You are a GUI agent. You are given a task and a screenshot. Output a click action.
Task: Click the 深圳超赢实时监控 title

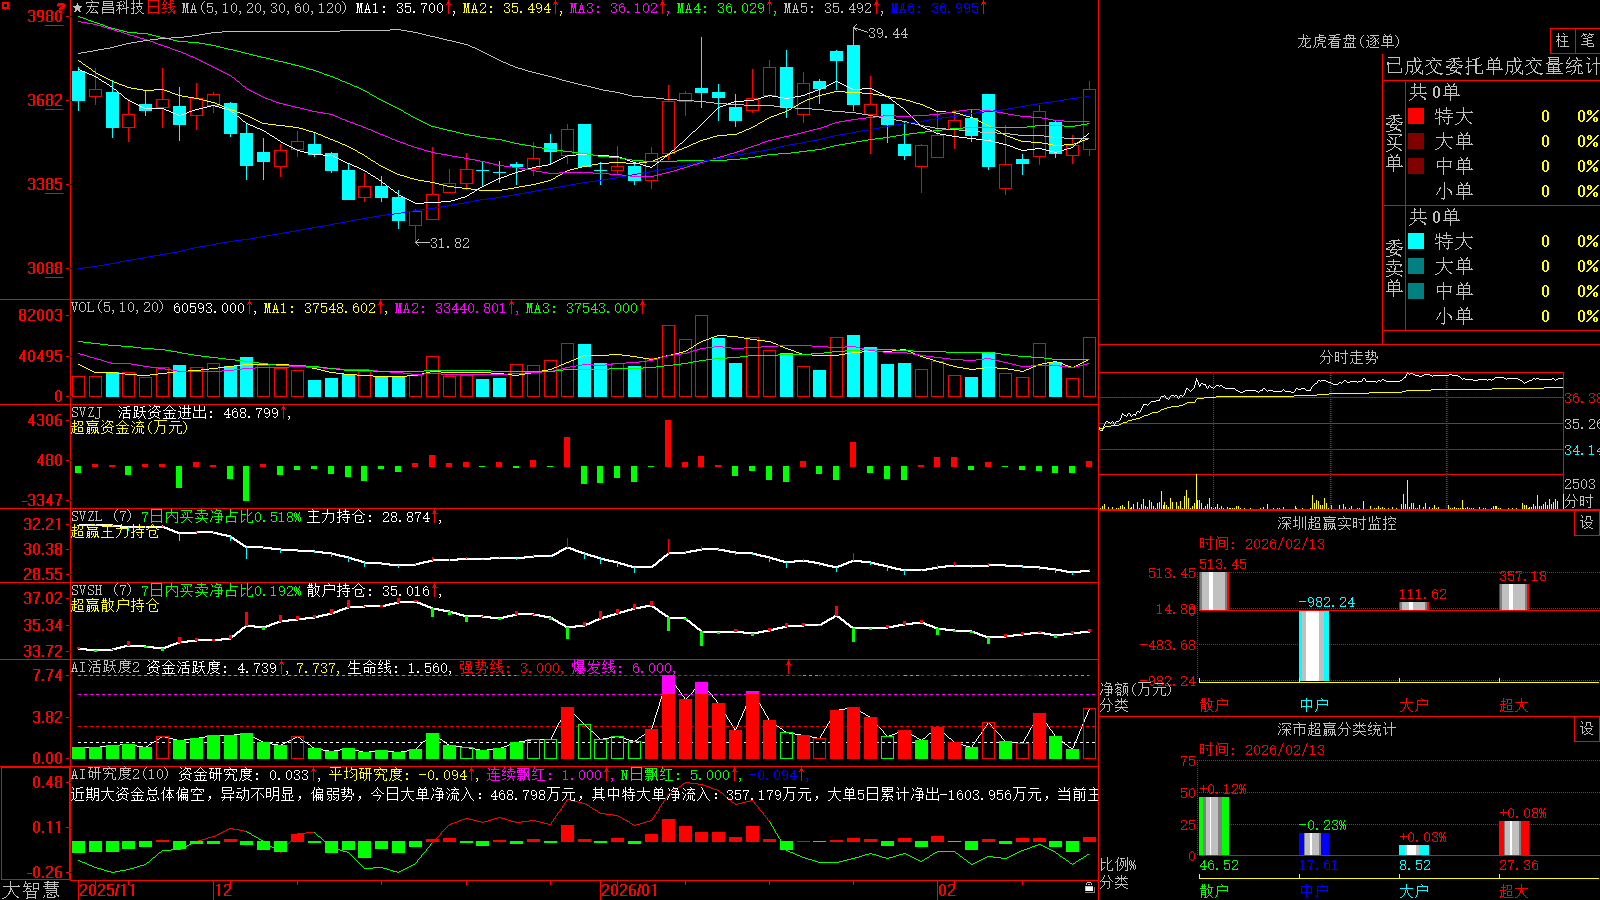pyautogui.click(x=1337, y=523)
